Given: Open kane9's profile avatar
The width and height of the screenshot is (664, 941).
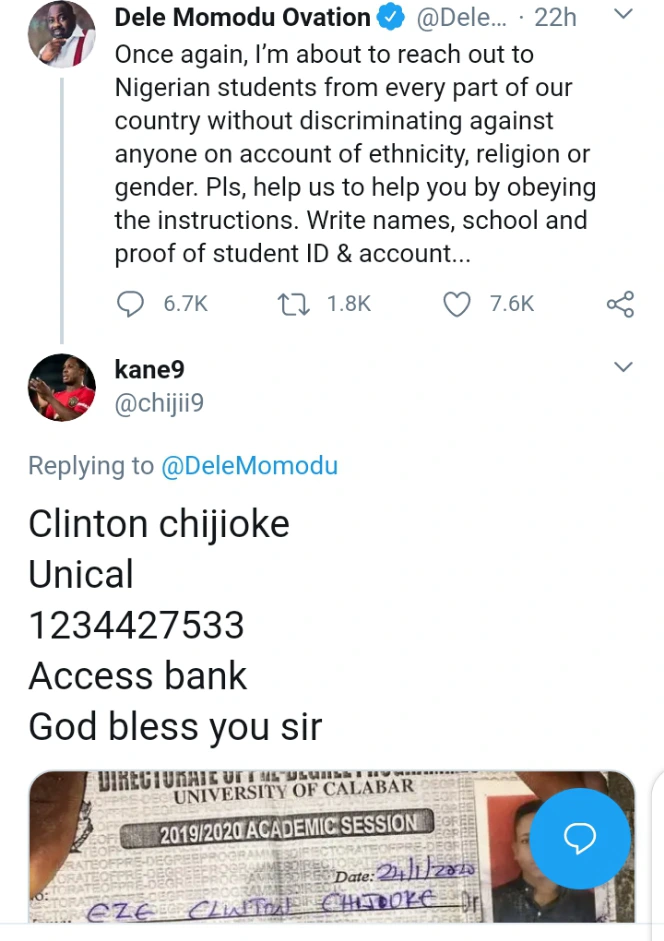Looking at the screenshot, I should (62, 387).
